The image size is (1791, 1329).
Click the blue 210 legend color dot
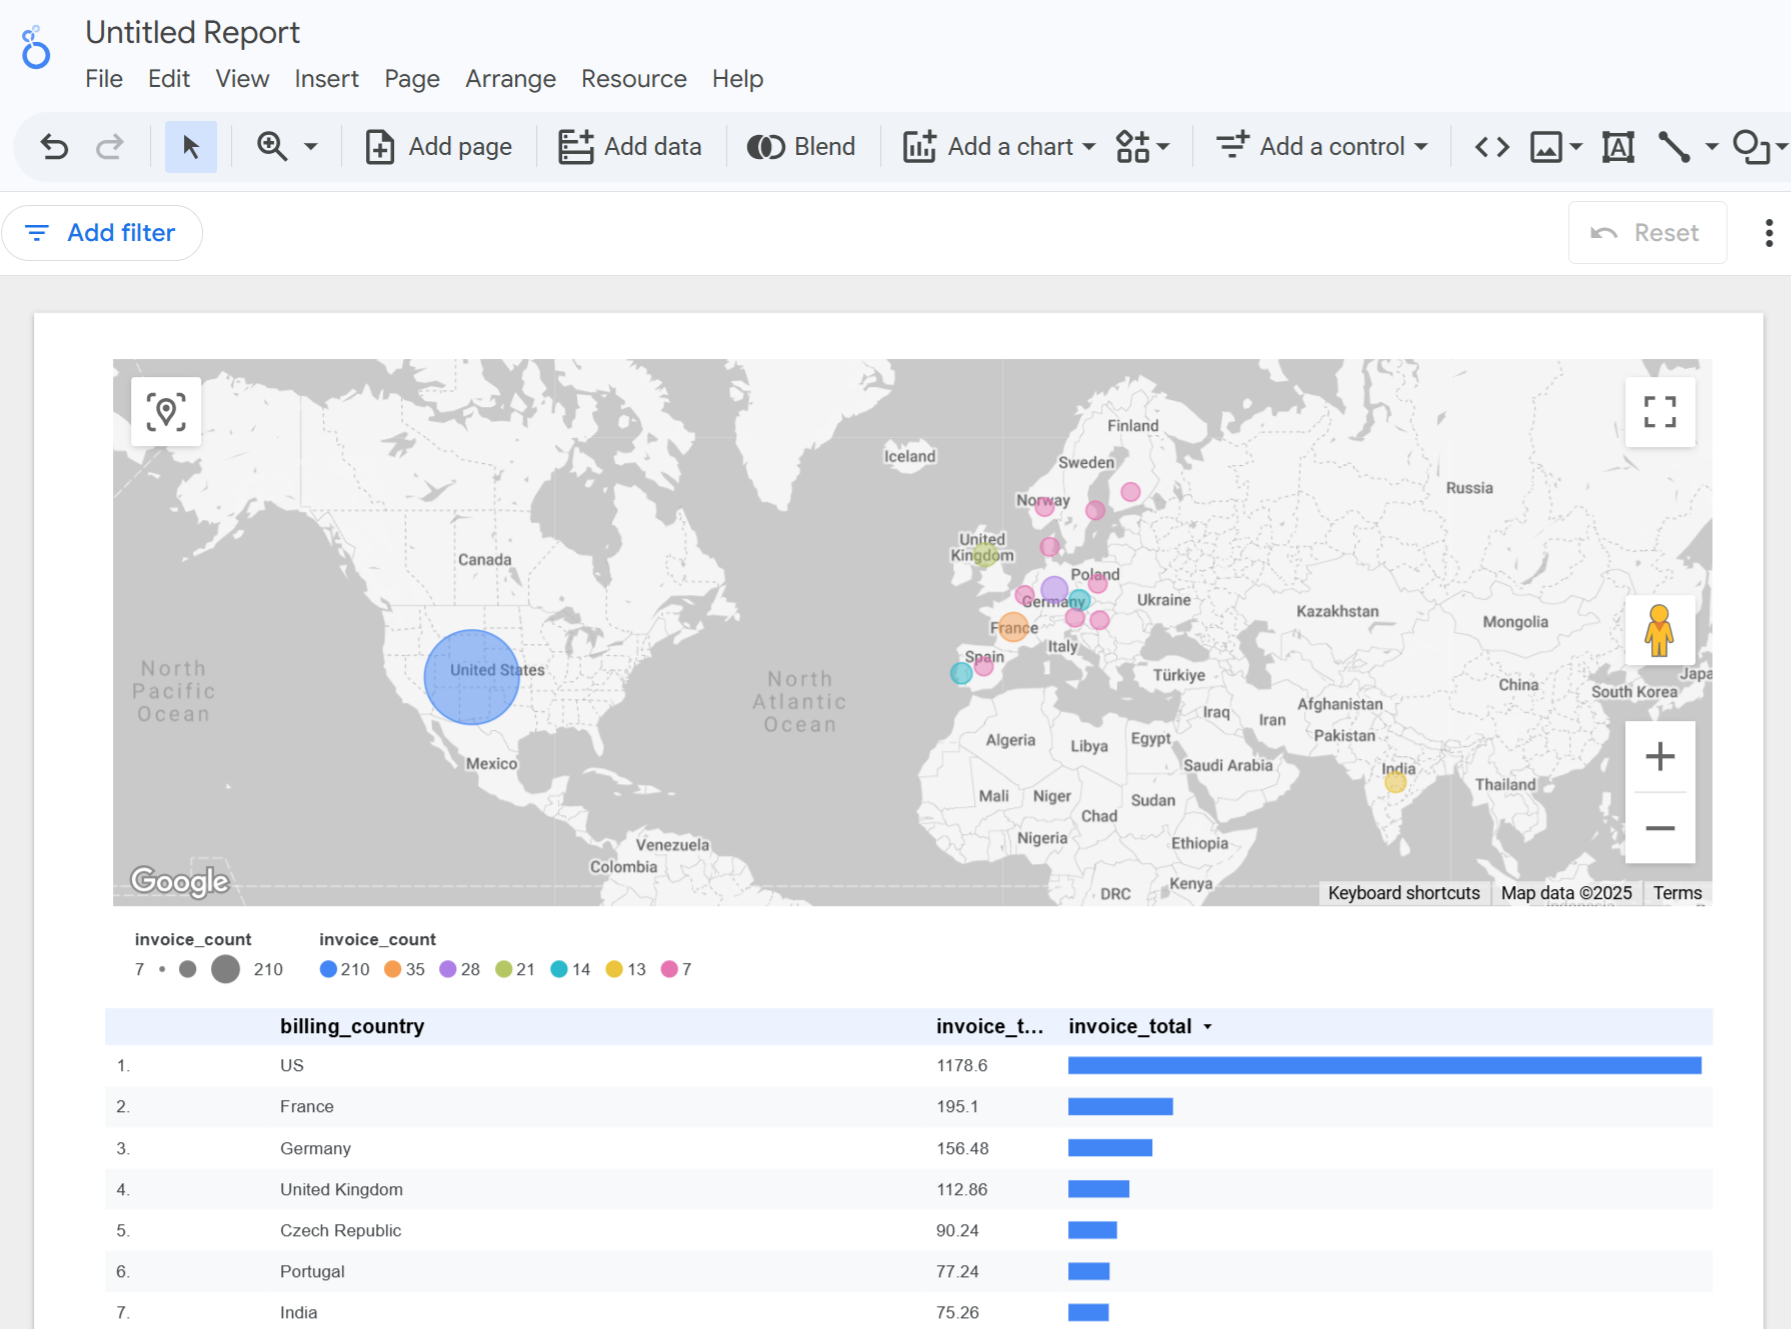tap(328, 969)
